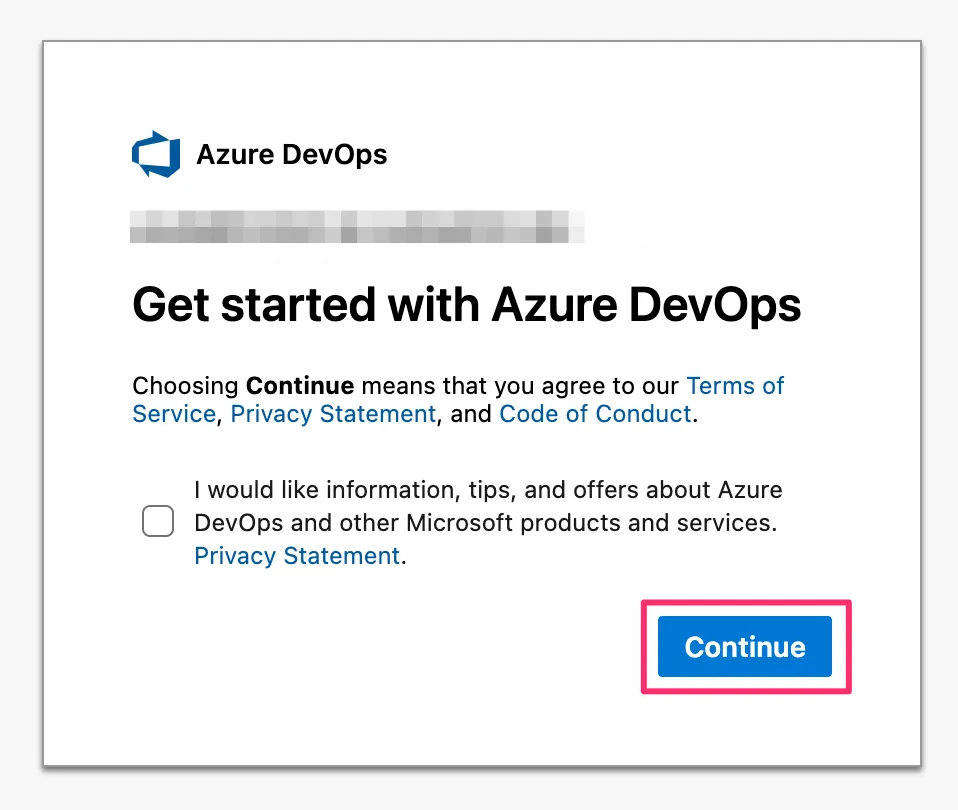Click the Continue button
Viewport: 958px width, 810px height.
tap(744, 647)
